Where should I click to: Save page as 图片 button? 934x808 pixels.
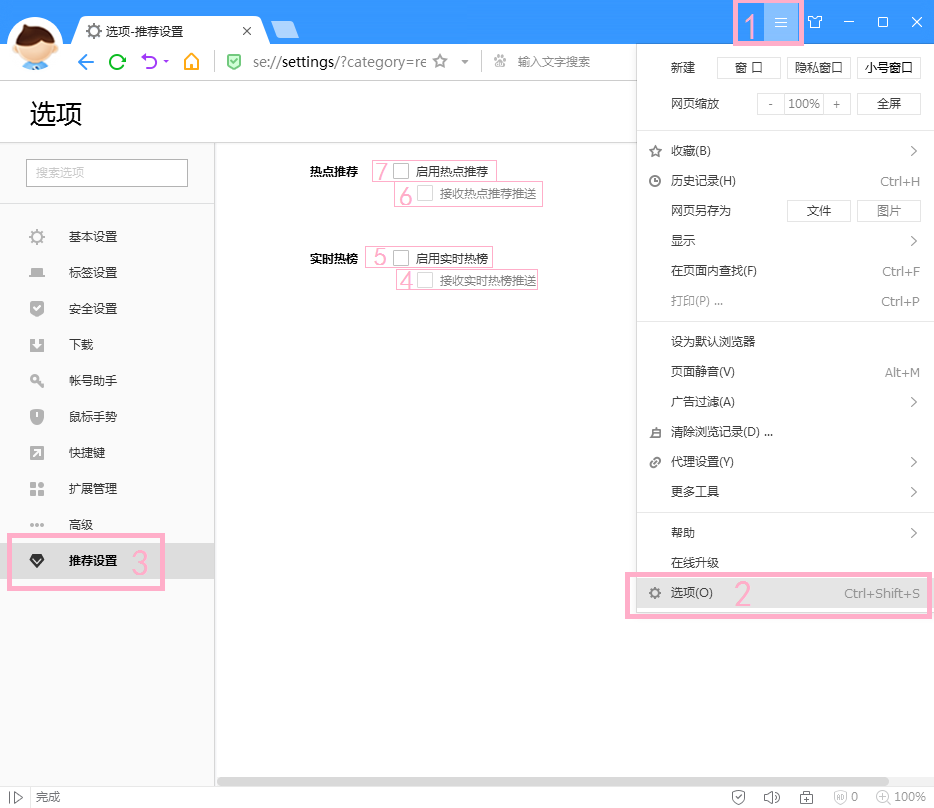click(889, 211)
